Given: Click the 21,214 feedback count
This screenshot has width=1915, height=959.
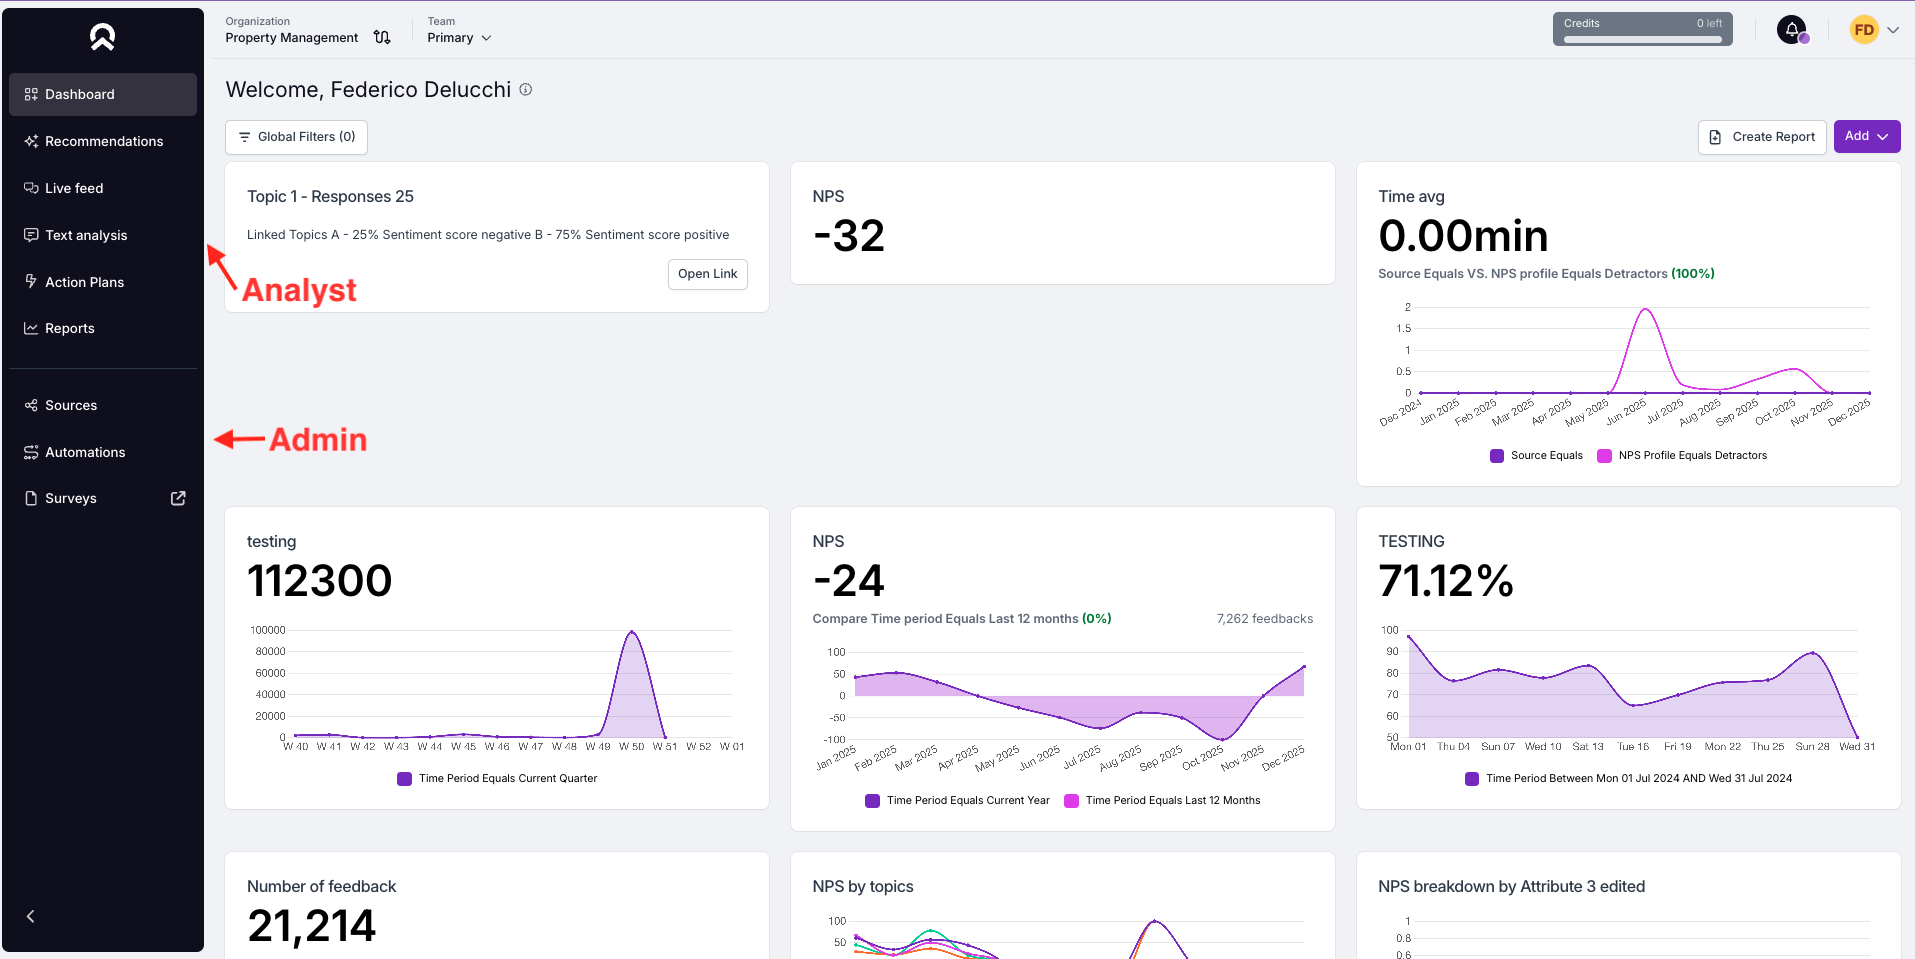Looking at the screenshot, I should (311, 926).
